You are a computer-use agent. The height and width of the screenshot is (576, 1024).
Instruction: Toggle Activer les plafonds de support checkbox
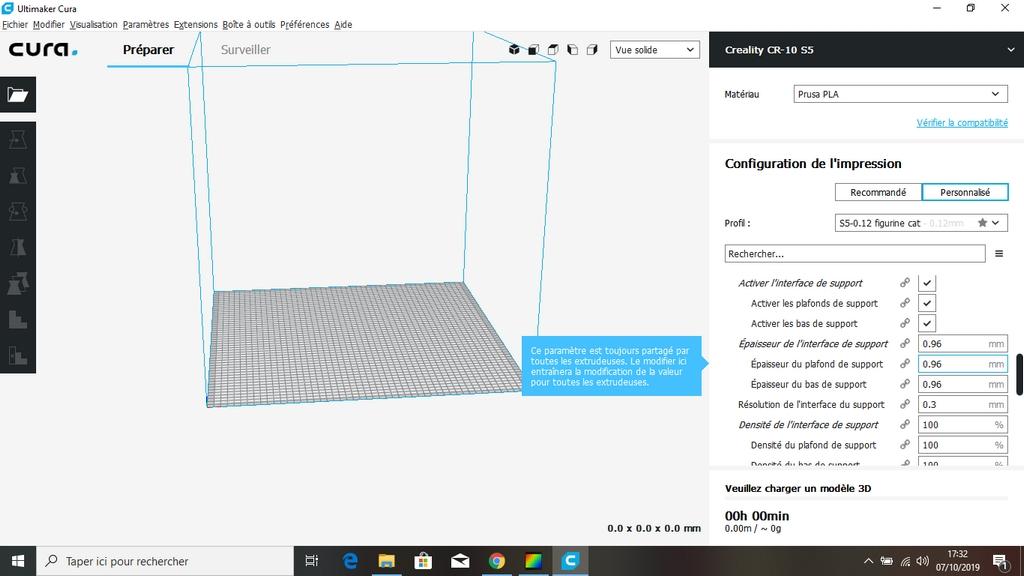(x=927, y=303)
